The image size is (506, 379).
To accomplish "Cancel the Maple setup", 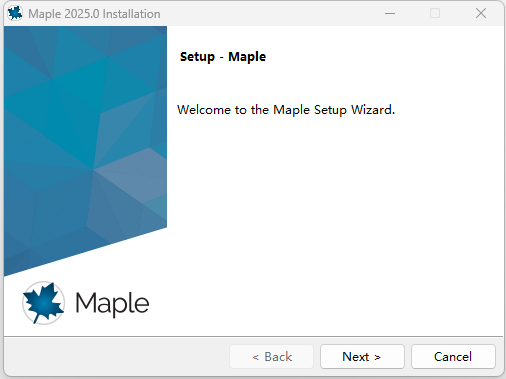I will pyautogui.click(x=453, y=357).
